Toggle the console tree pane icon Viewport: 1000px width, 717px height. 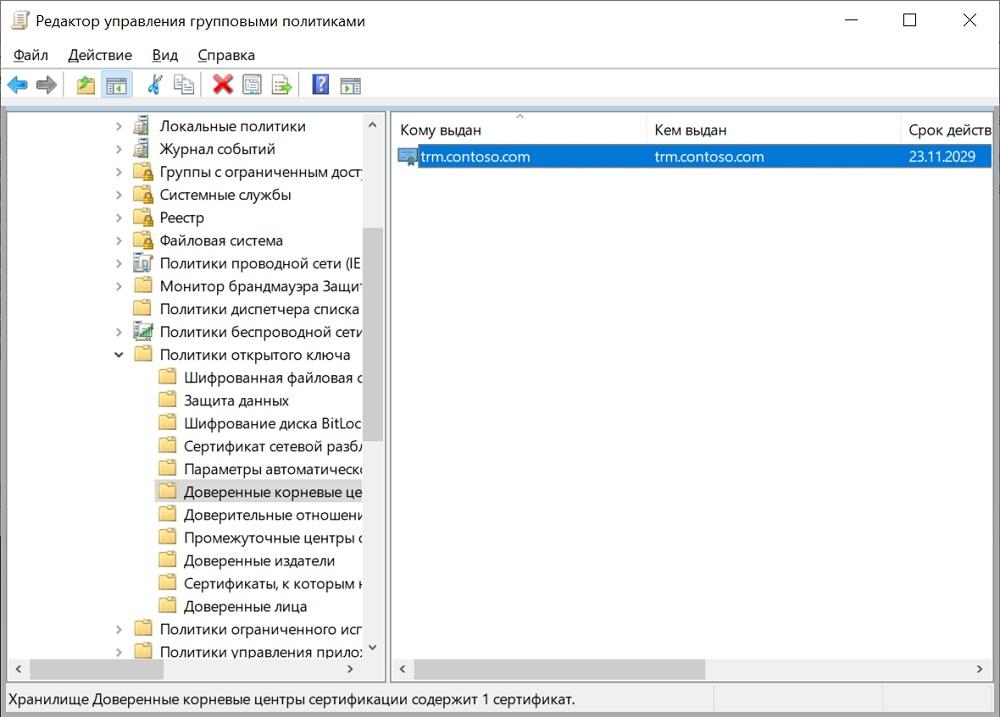click(116, 85)
